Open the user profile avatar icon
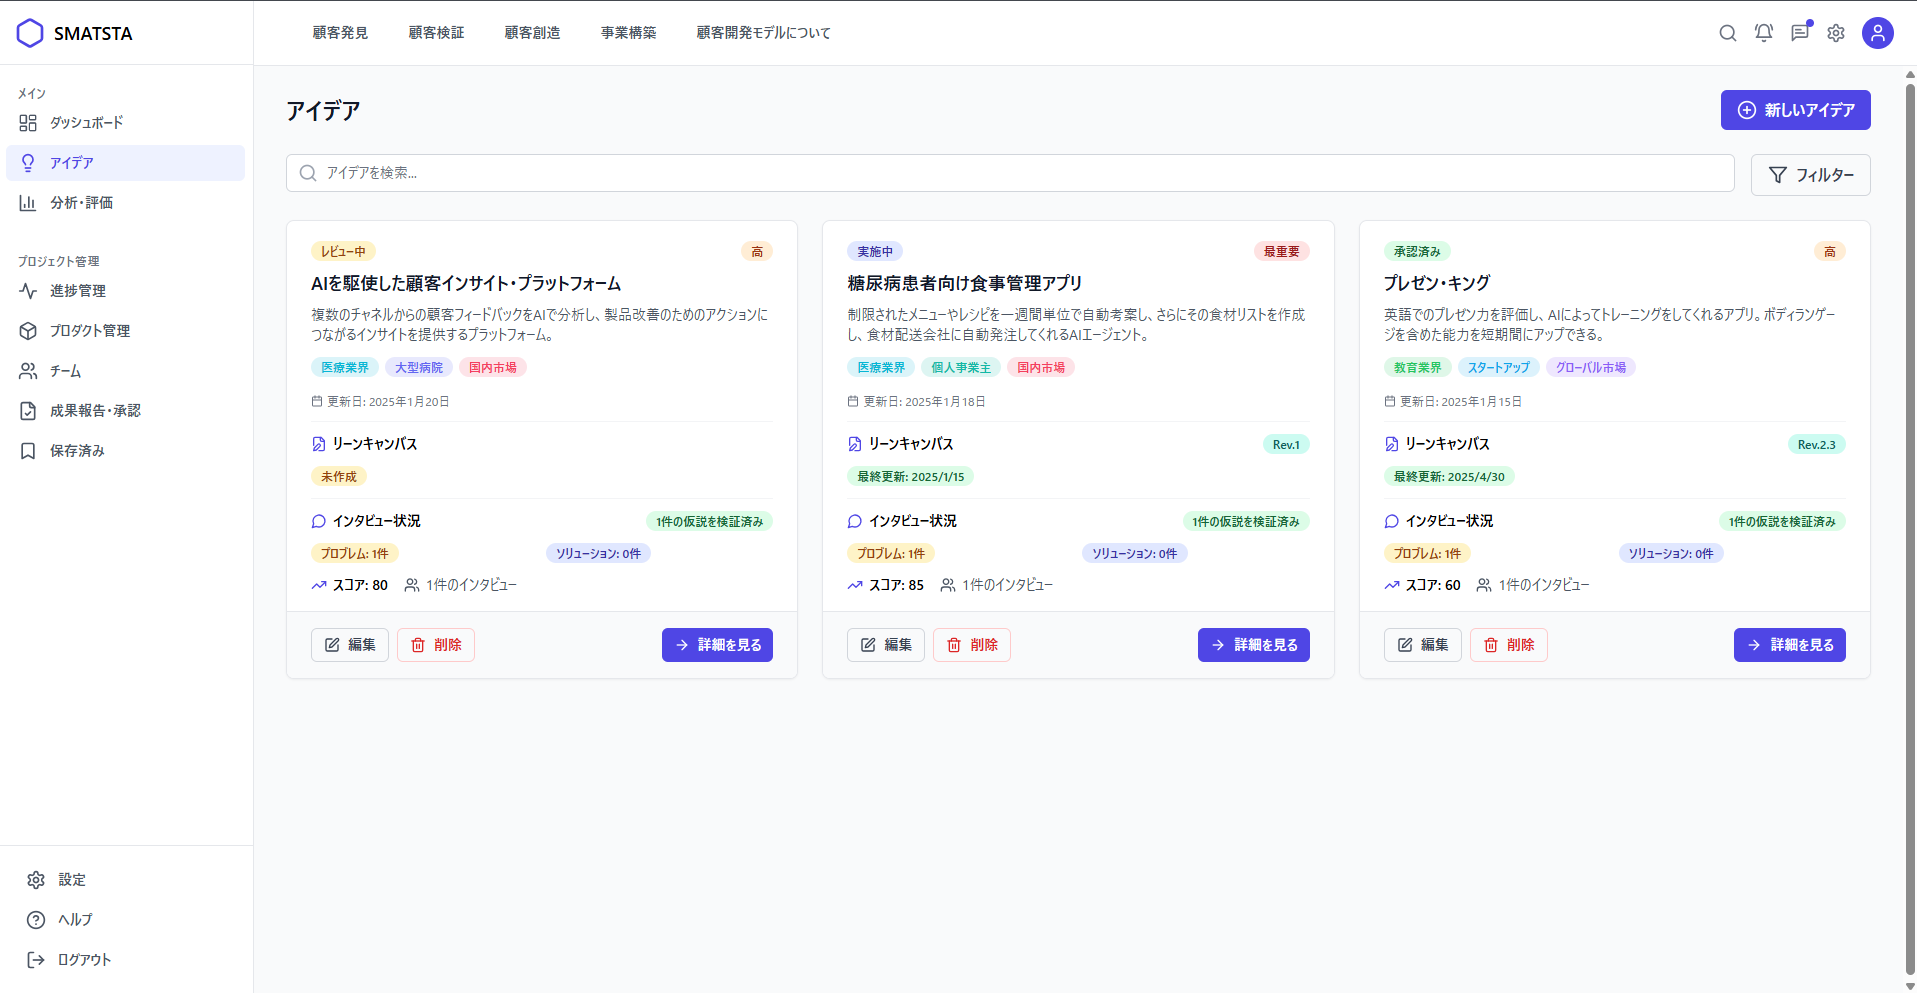Image resolution: width=1917 pixels, height=993 pixels. 1877,33
